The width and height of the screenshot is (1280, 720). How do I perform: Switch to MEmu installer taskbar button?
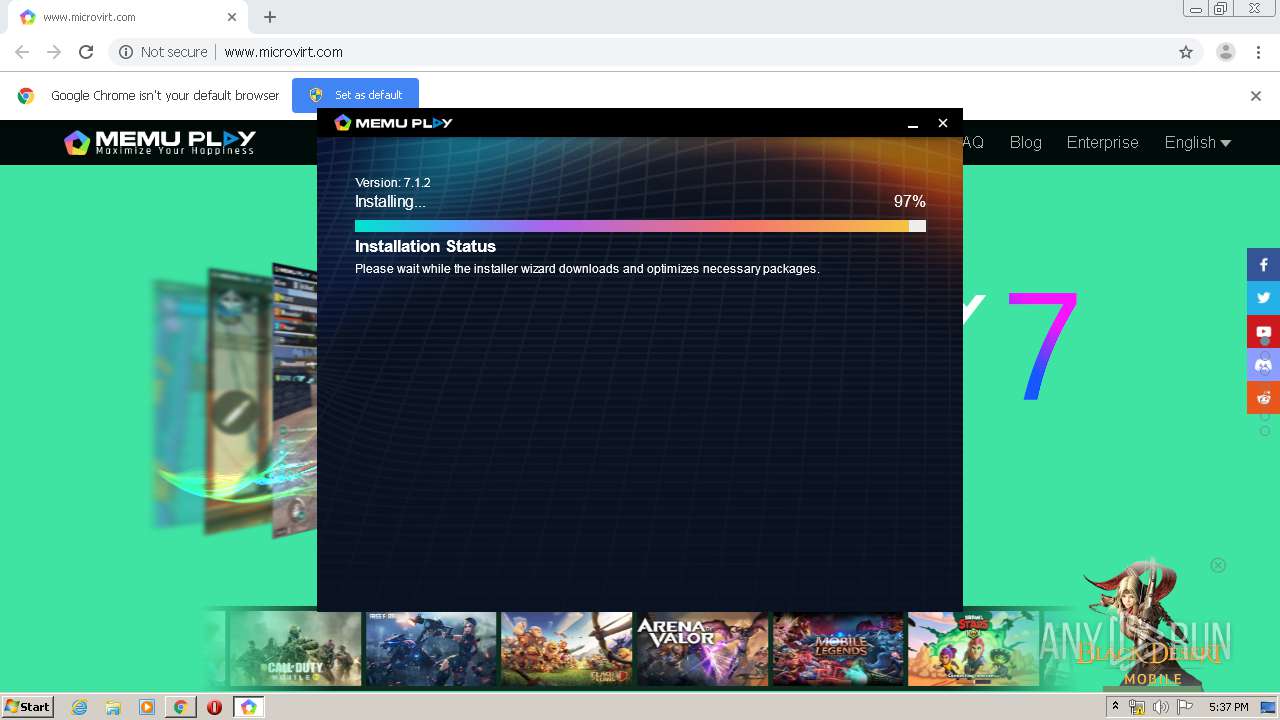tap(248, 707)
